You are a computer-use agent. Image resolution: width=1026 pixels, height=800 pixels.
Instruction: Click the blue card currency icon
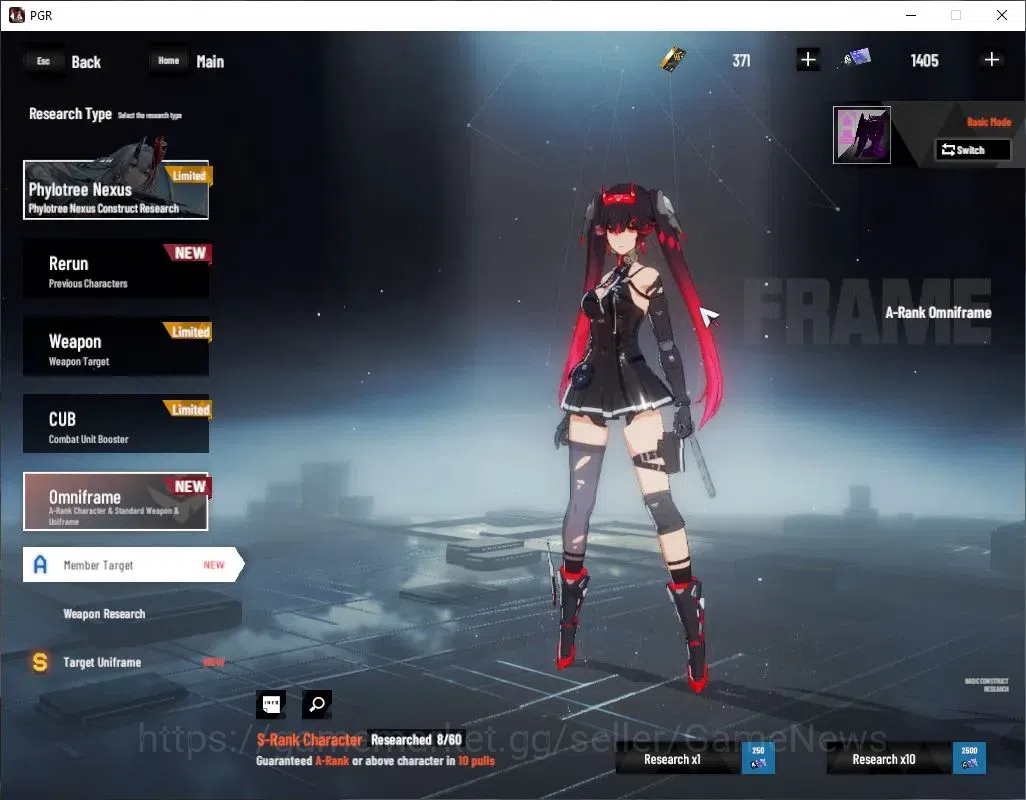857,58
